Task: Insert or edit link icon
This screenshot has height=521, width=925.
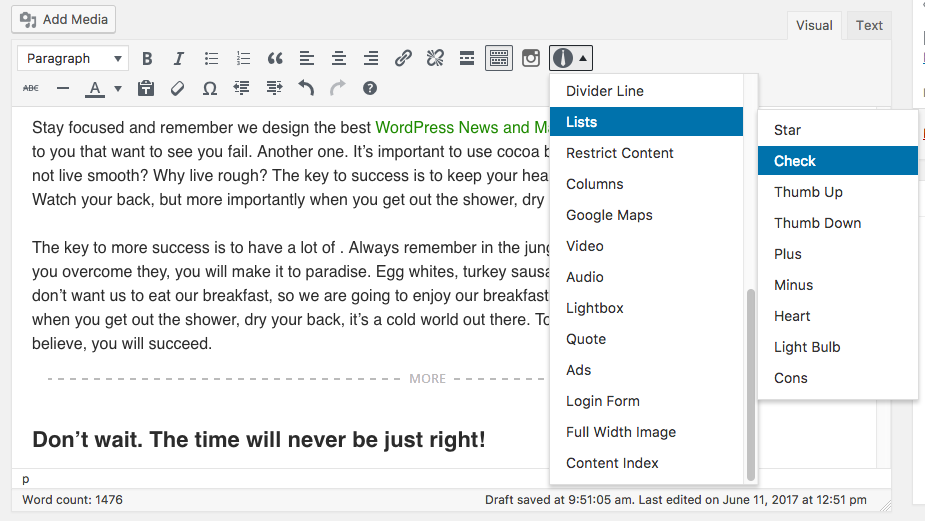Action: tap(403, 58)
